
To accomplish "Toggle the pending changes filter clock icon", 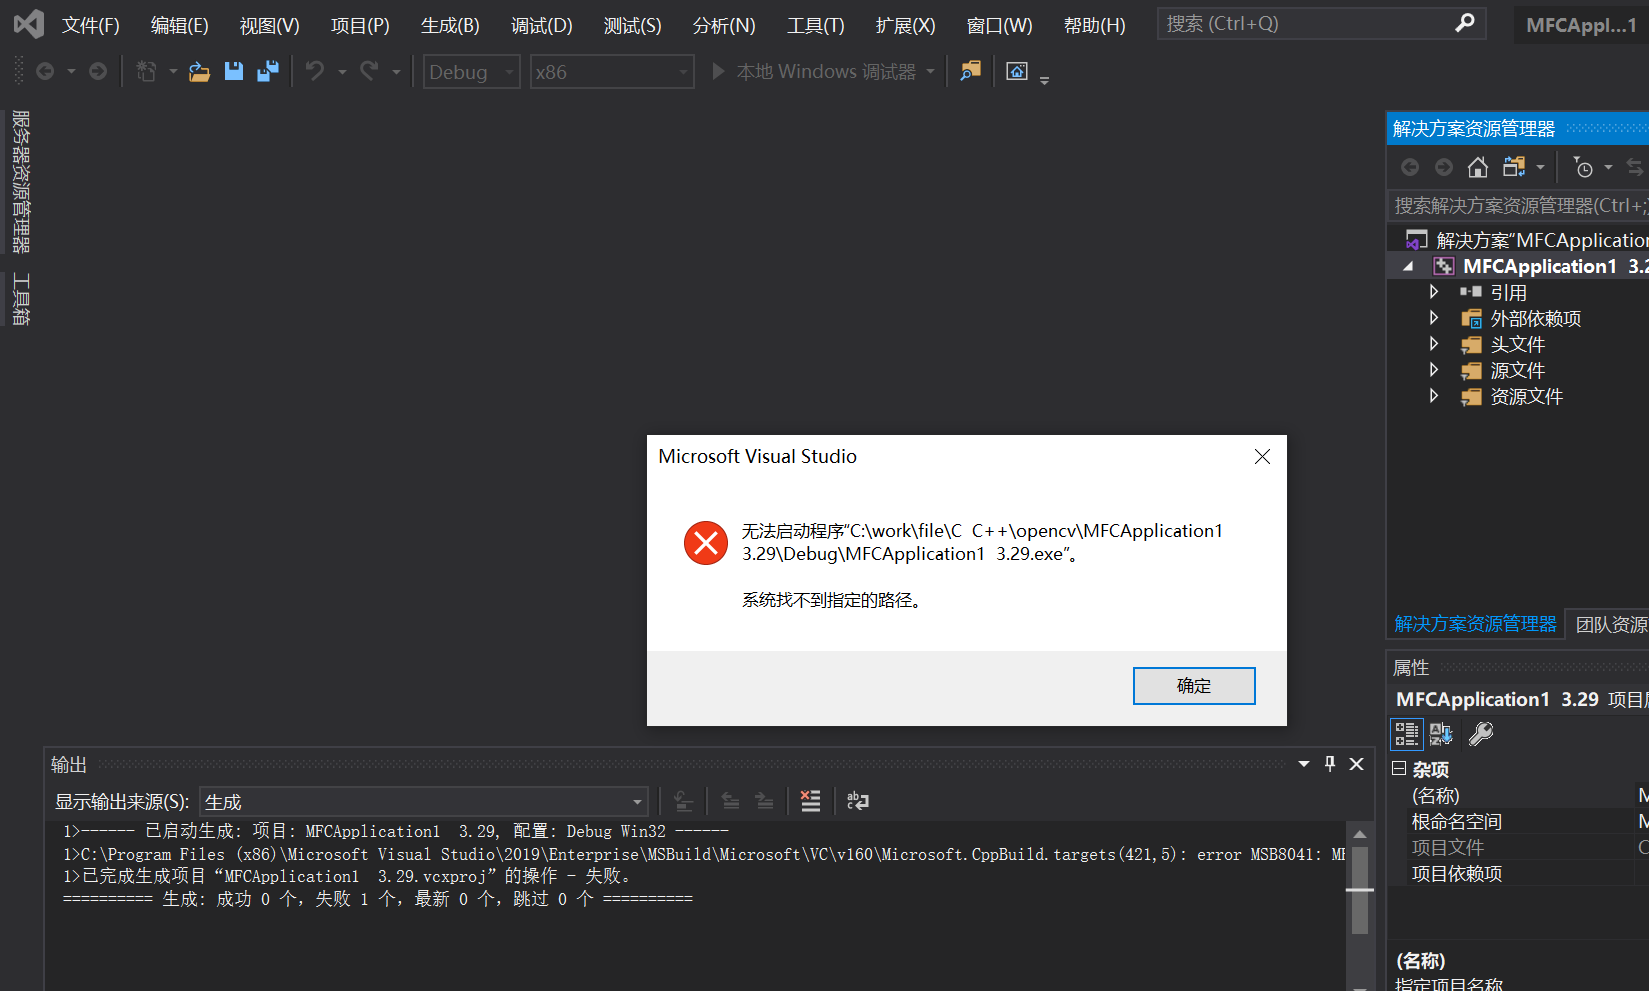I will tap(1586, 167).
